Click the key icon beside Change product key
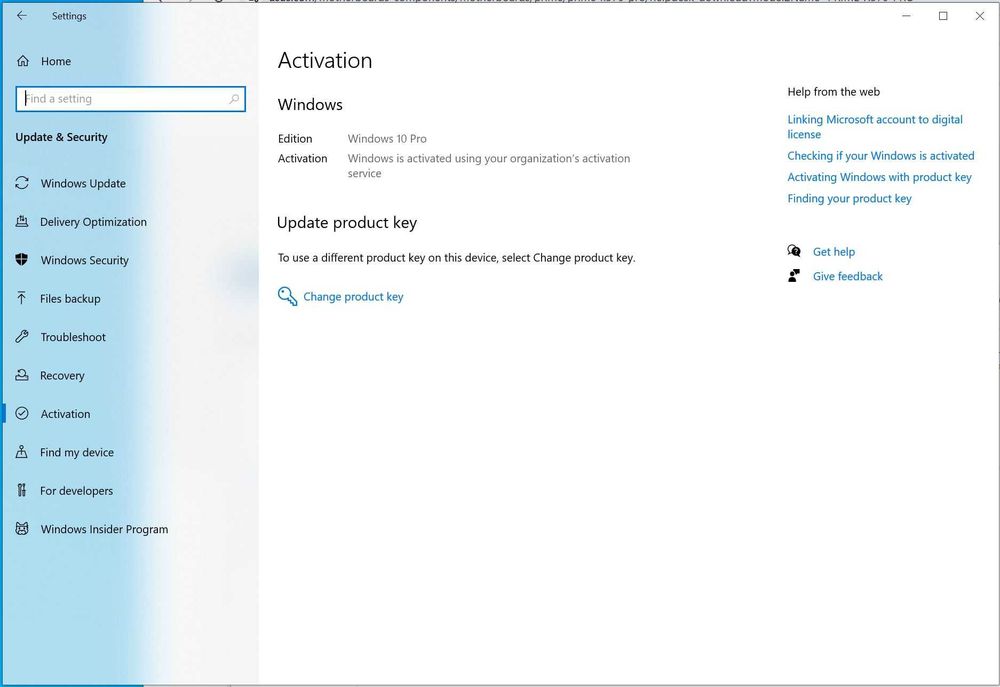Viewport: 1000px width, 687px height. (287, 296)
